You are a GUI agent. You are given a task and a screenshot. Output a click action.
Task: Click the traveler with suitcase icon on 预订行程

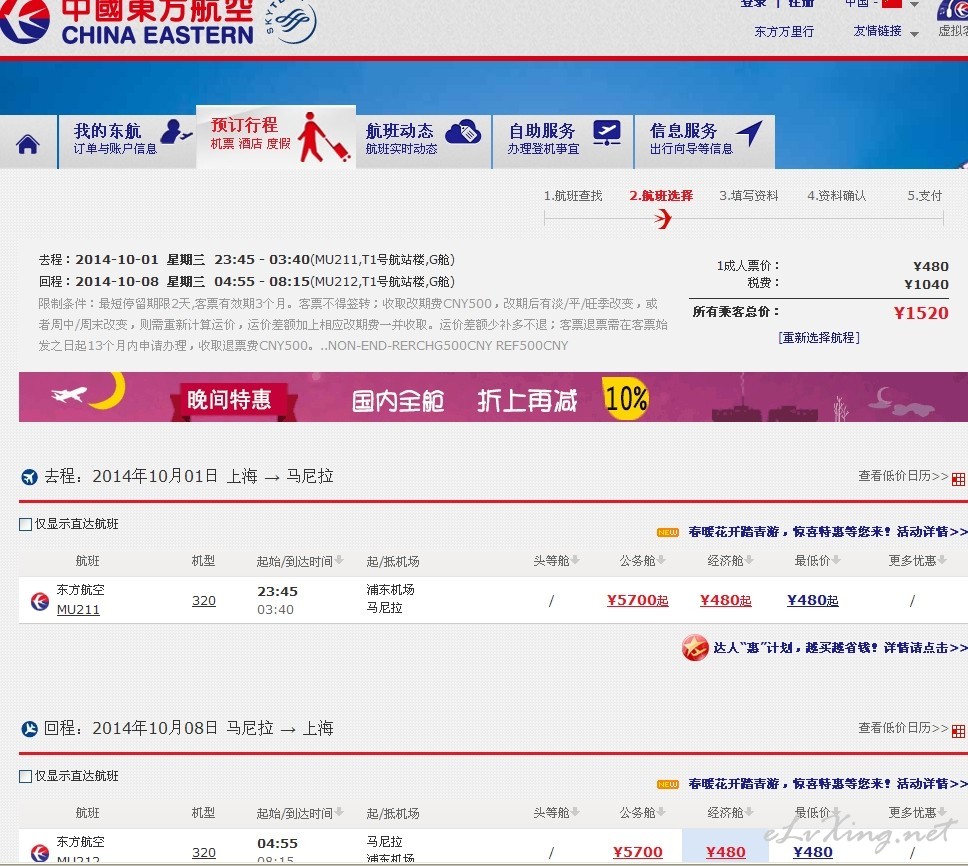pos(323,138)
